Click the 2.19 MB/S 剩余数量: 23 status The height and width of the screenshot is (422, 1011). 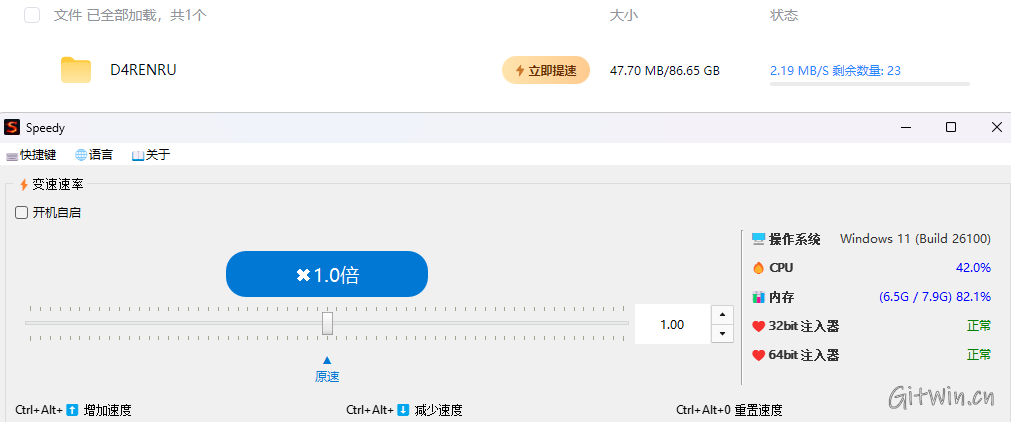point(835,70)
